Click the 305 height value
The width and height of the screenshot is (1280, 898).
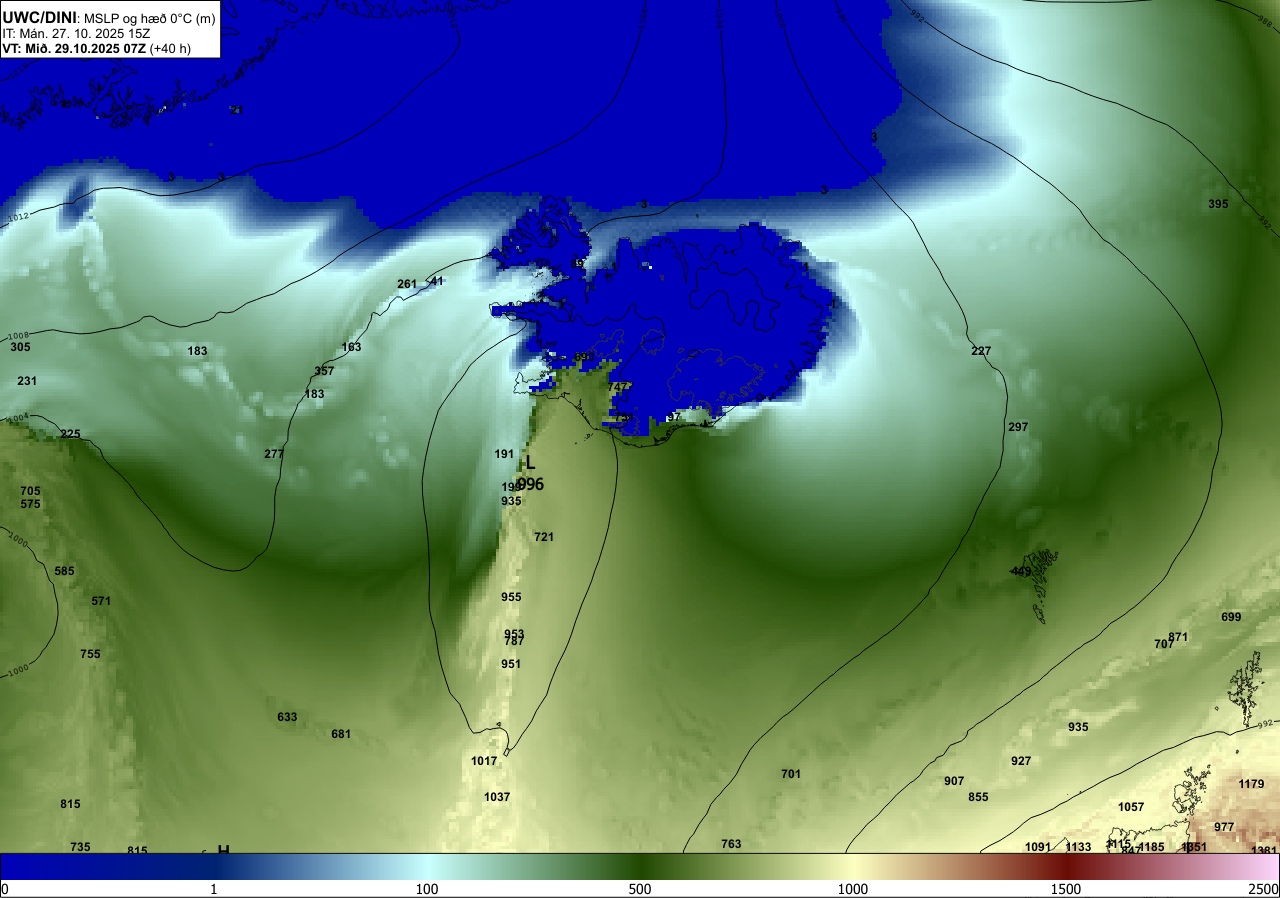coord(21,347)
